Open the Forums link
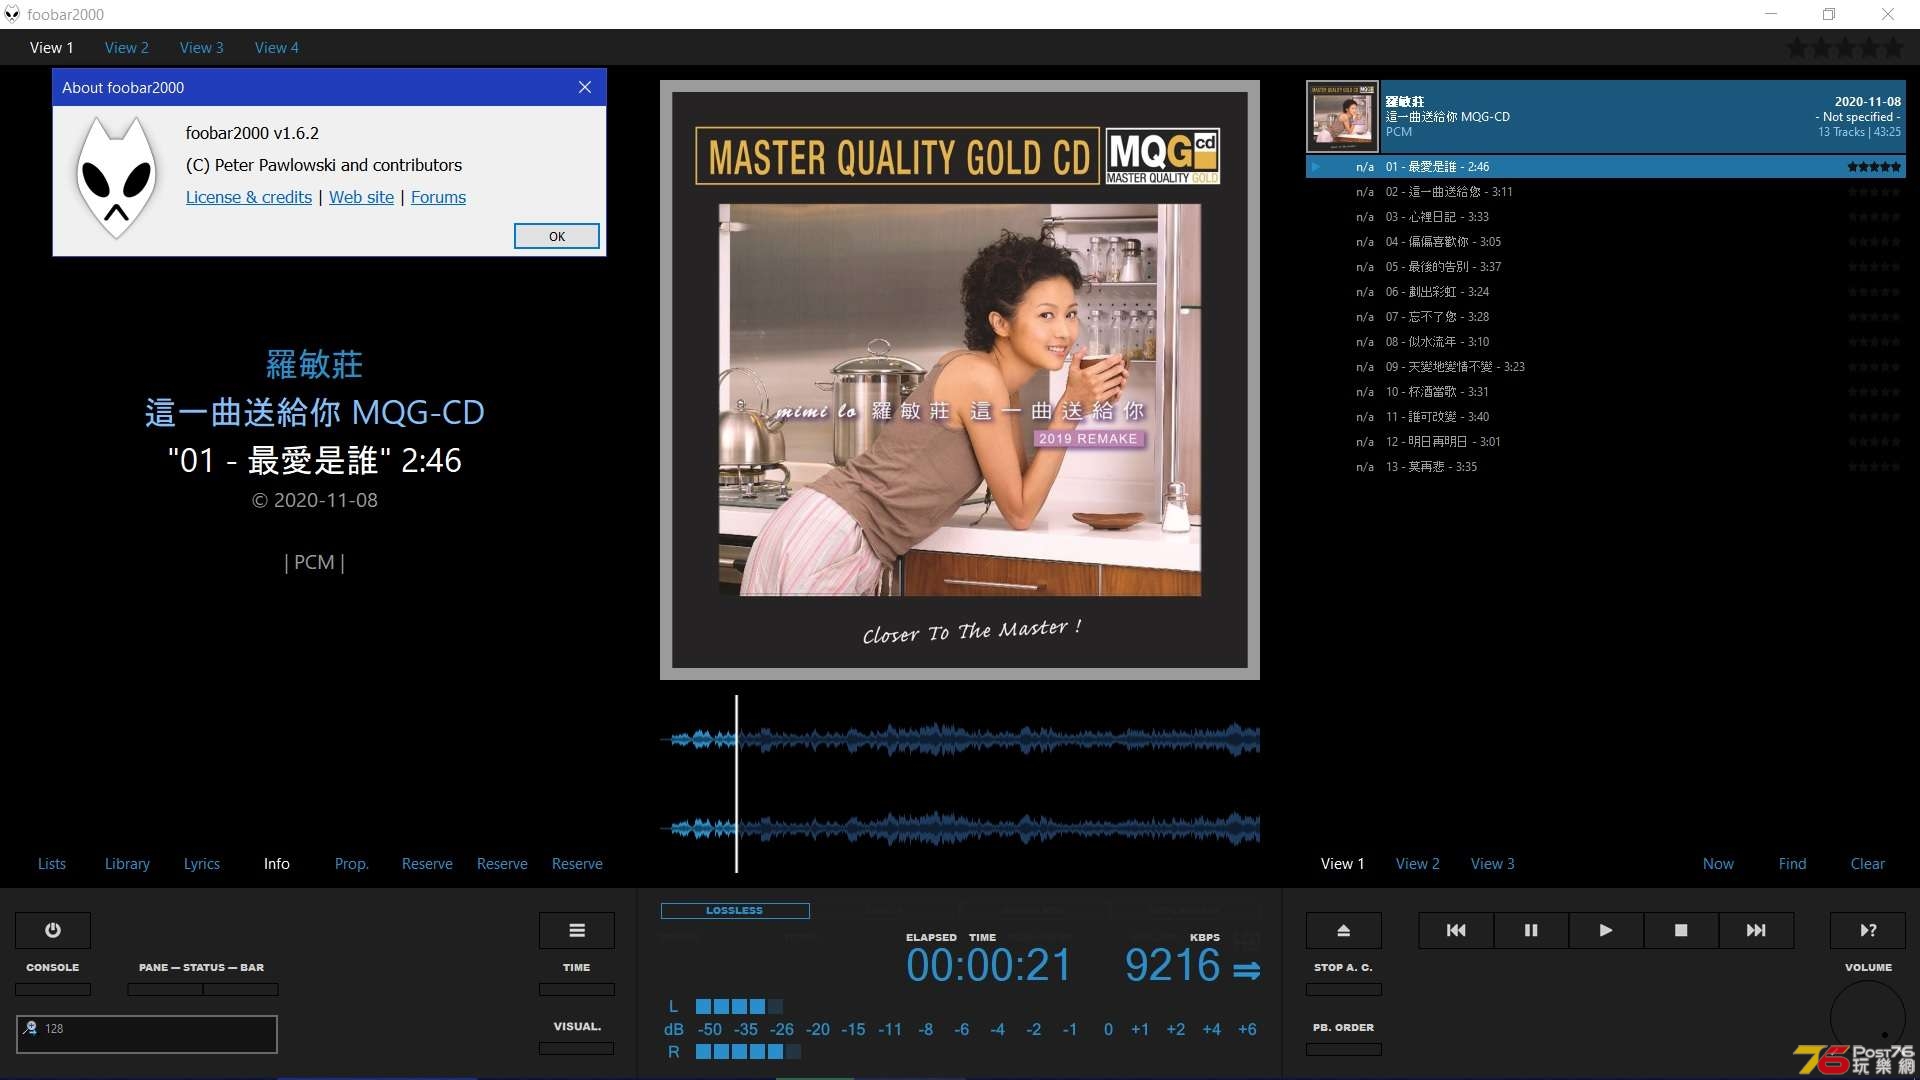 point(438,197)
